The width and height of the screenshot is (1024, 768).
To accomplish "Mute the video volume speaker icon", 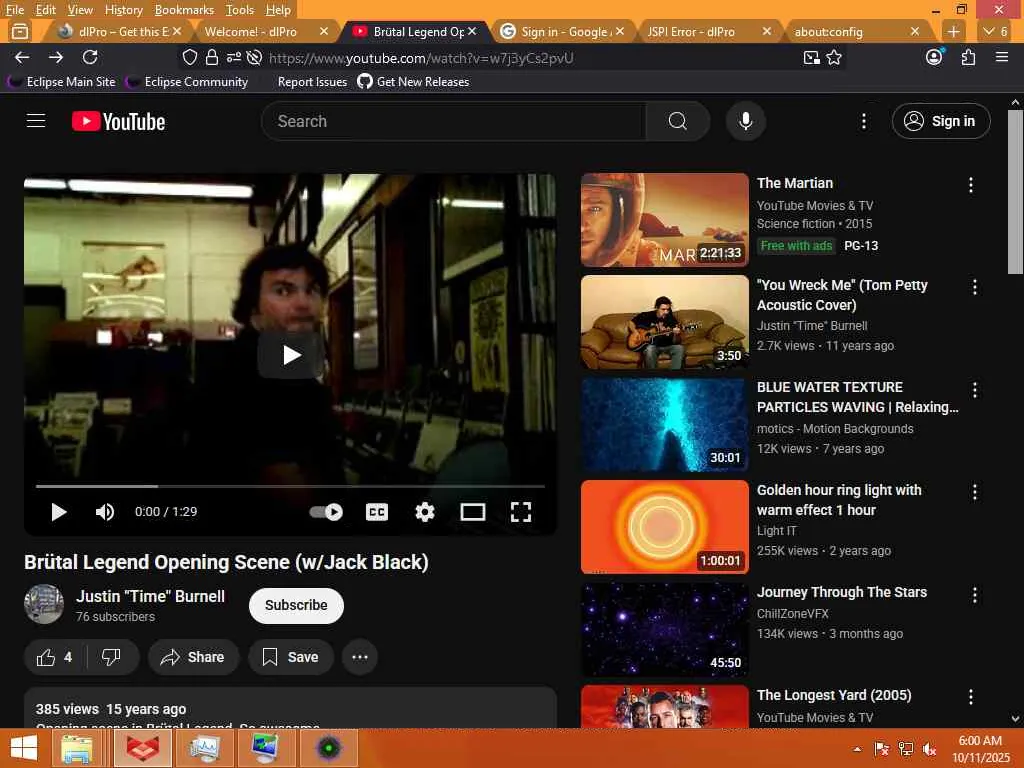I will point(104,512).
